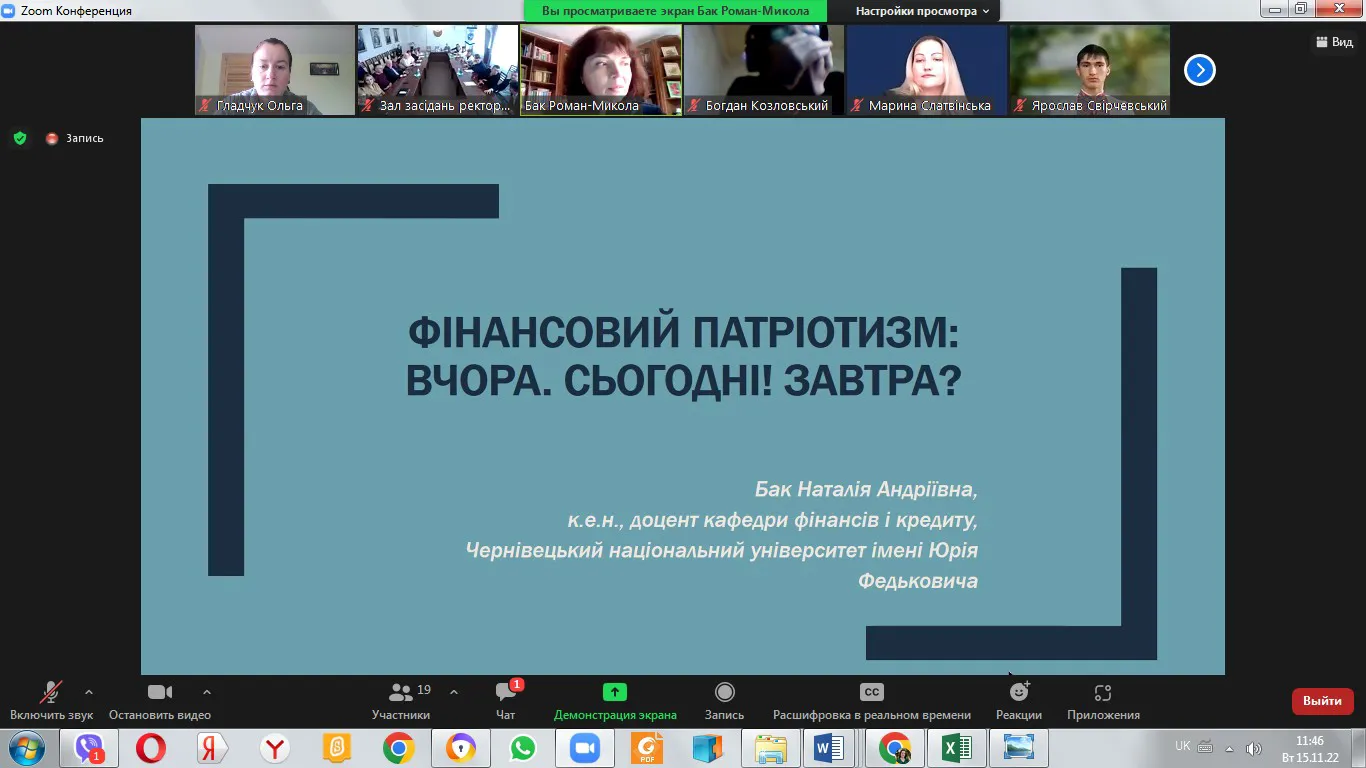Open first Google Chrome taskbar icon
The height and width of the screenshot is (768, 1366).
click(x=399, y=748)
